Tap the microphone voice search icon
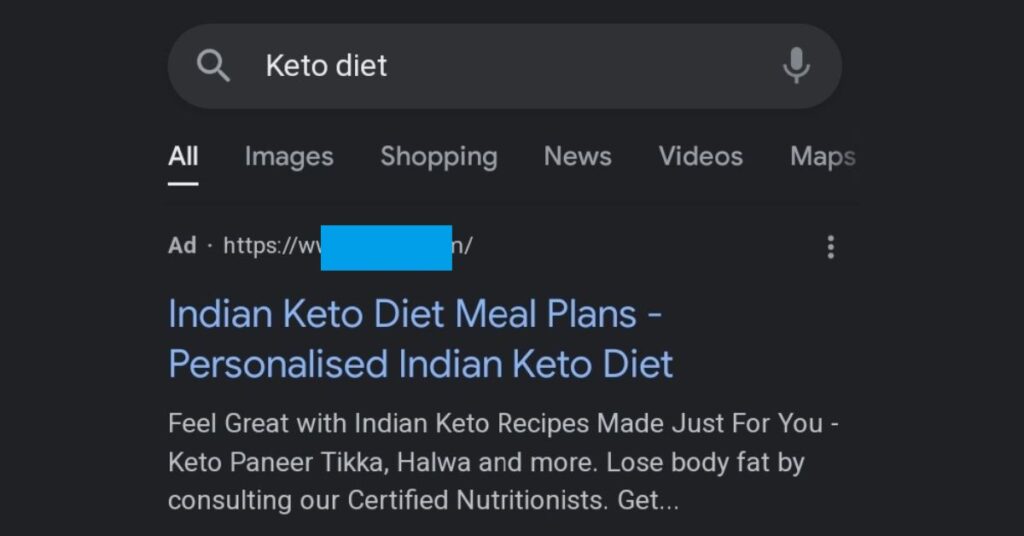 pos(796,66)
